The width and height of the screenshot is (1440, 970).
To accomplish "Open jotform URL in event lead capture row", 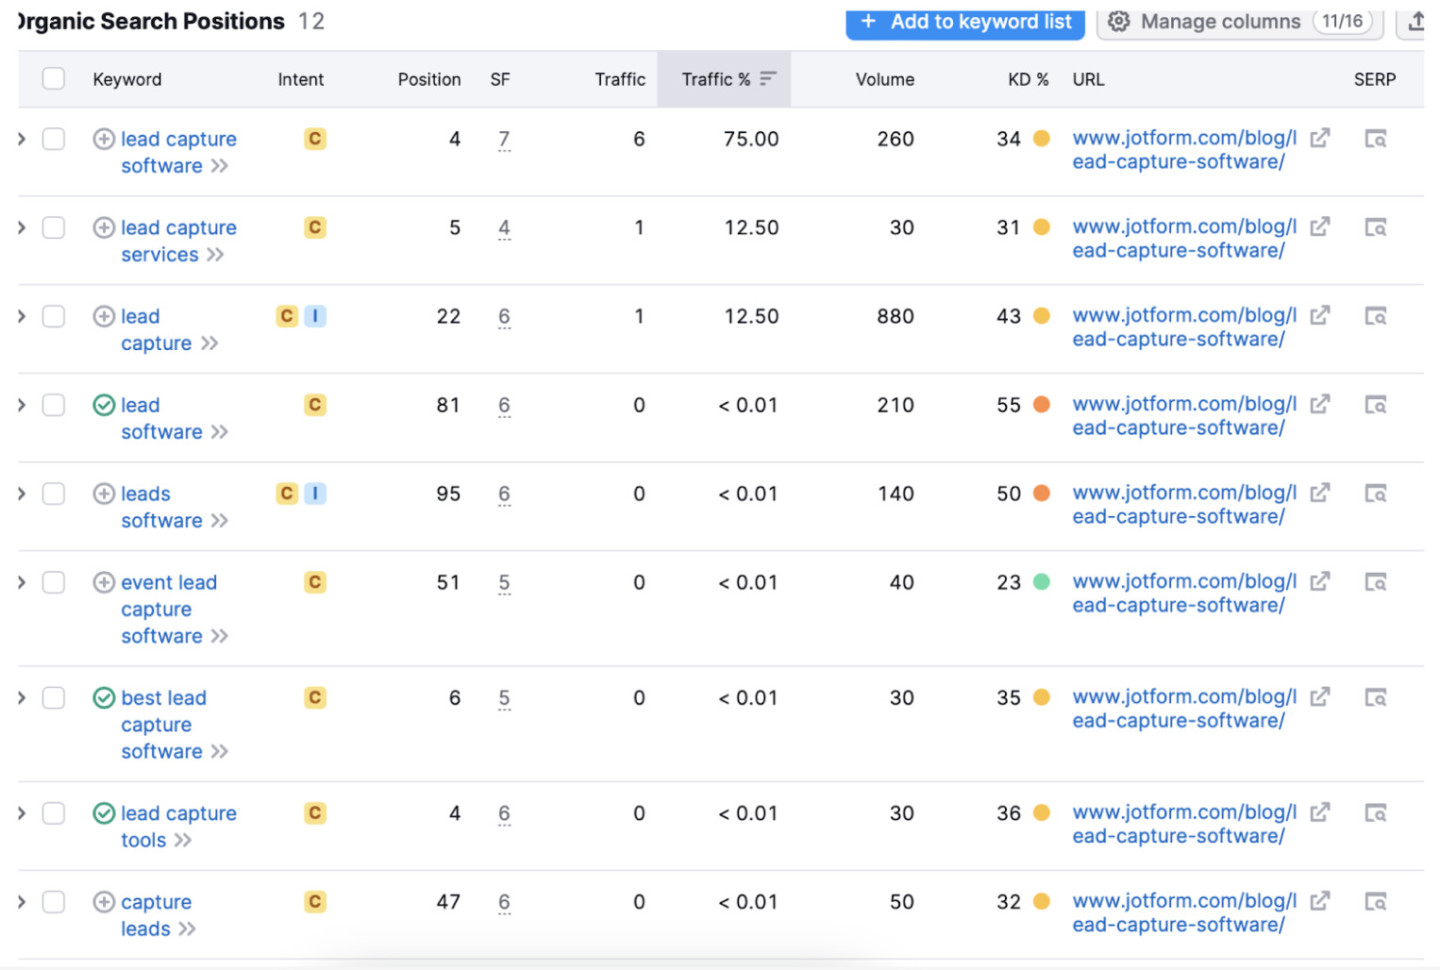I will 1184,593.
